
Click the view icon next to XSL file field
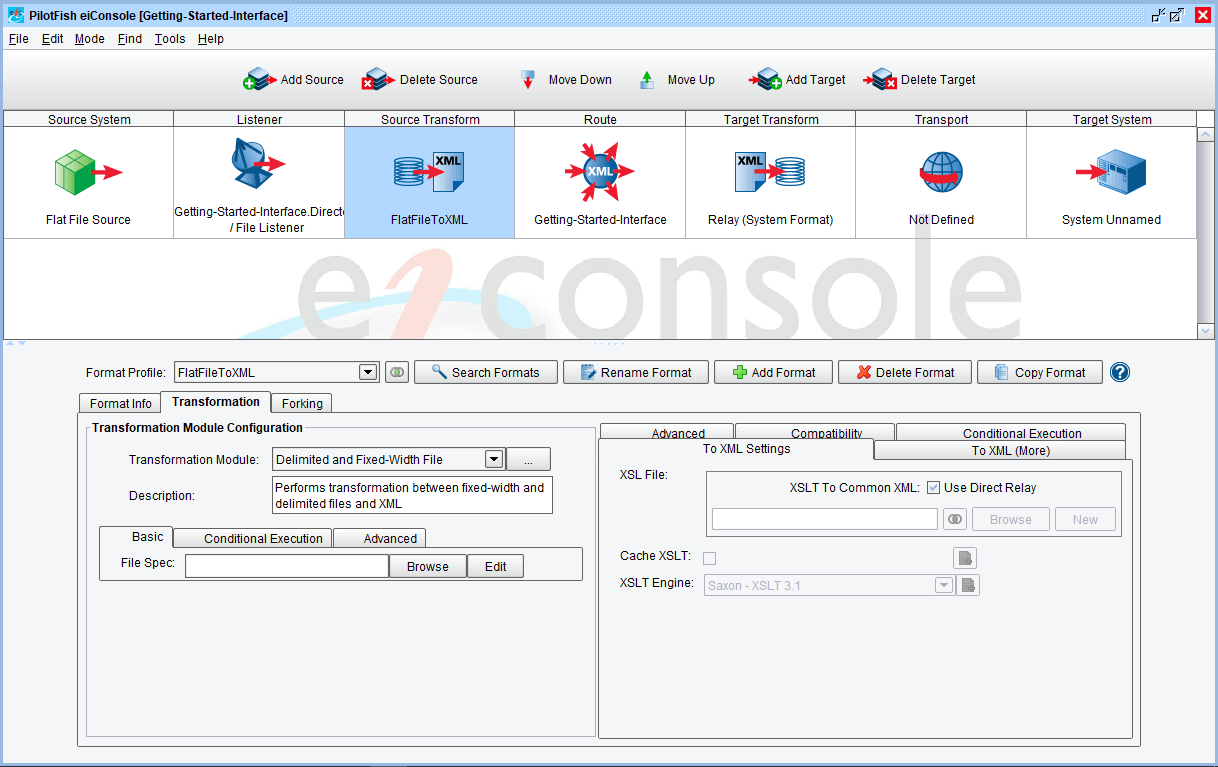954,519
